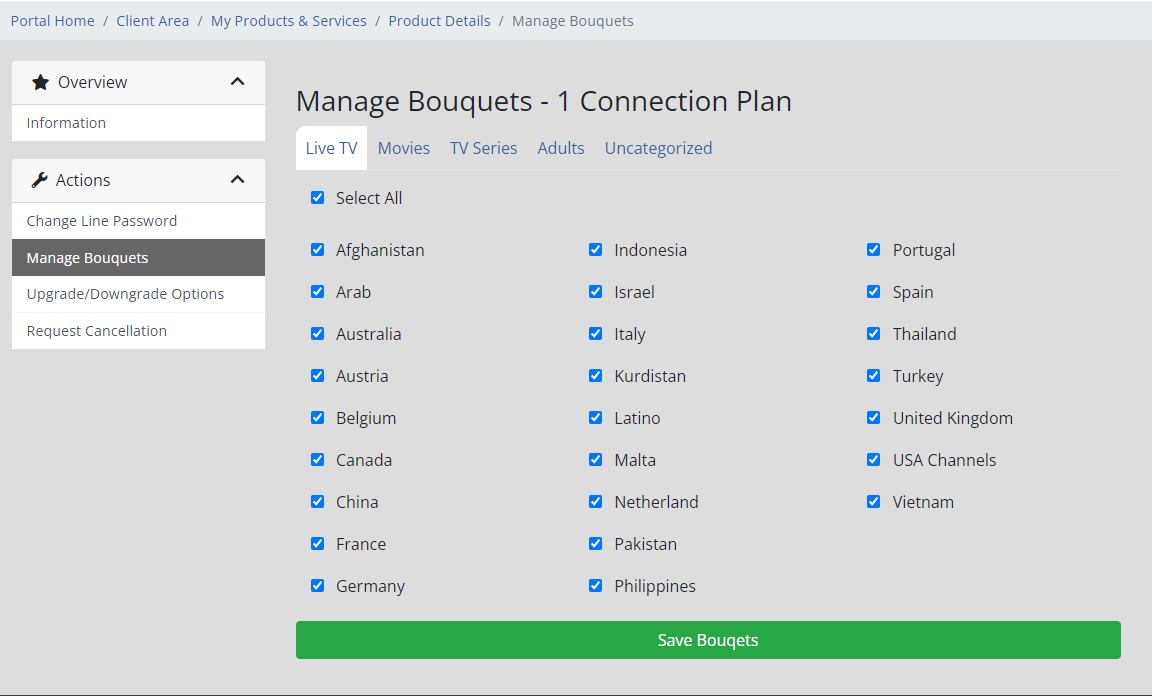
Task: Open the Uncategorized tab
Action: 658,148
